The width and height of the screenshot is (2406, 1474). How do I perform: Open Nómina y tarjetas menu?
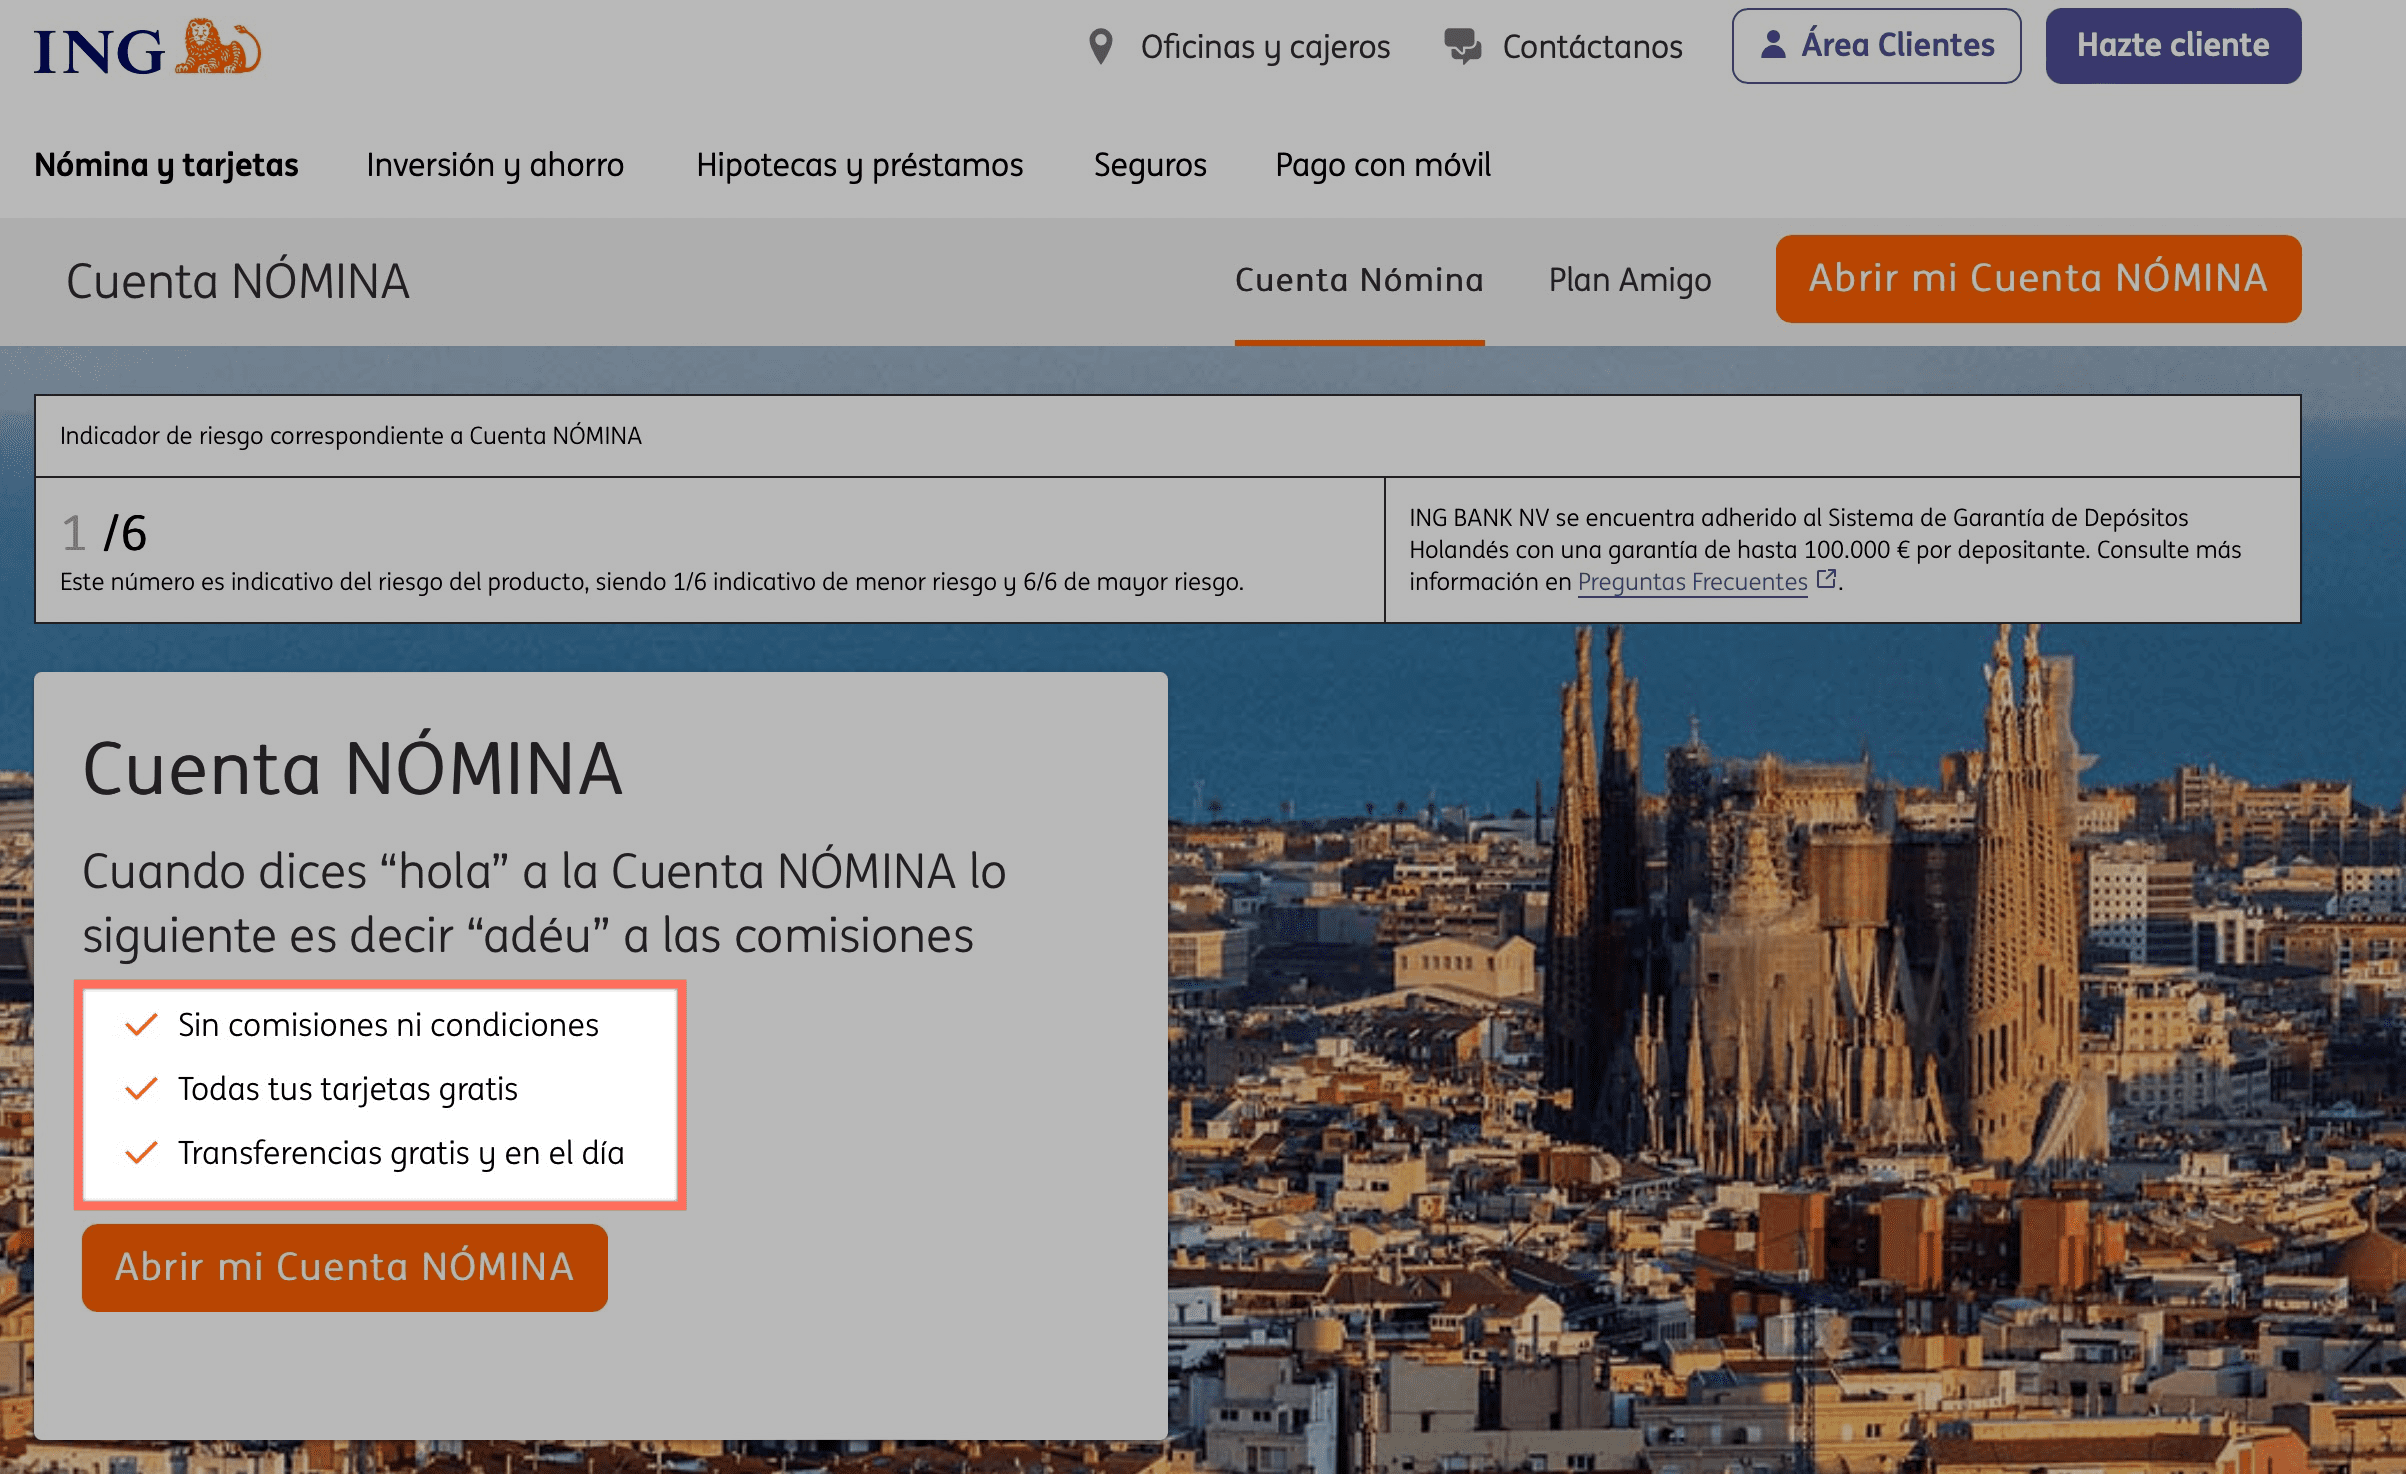[166, 165]
